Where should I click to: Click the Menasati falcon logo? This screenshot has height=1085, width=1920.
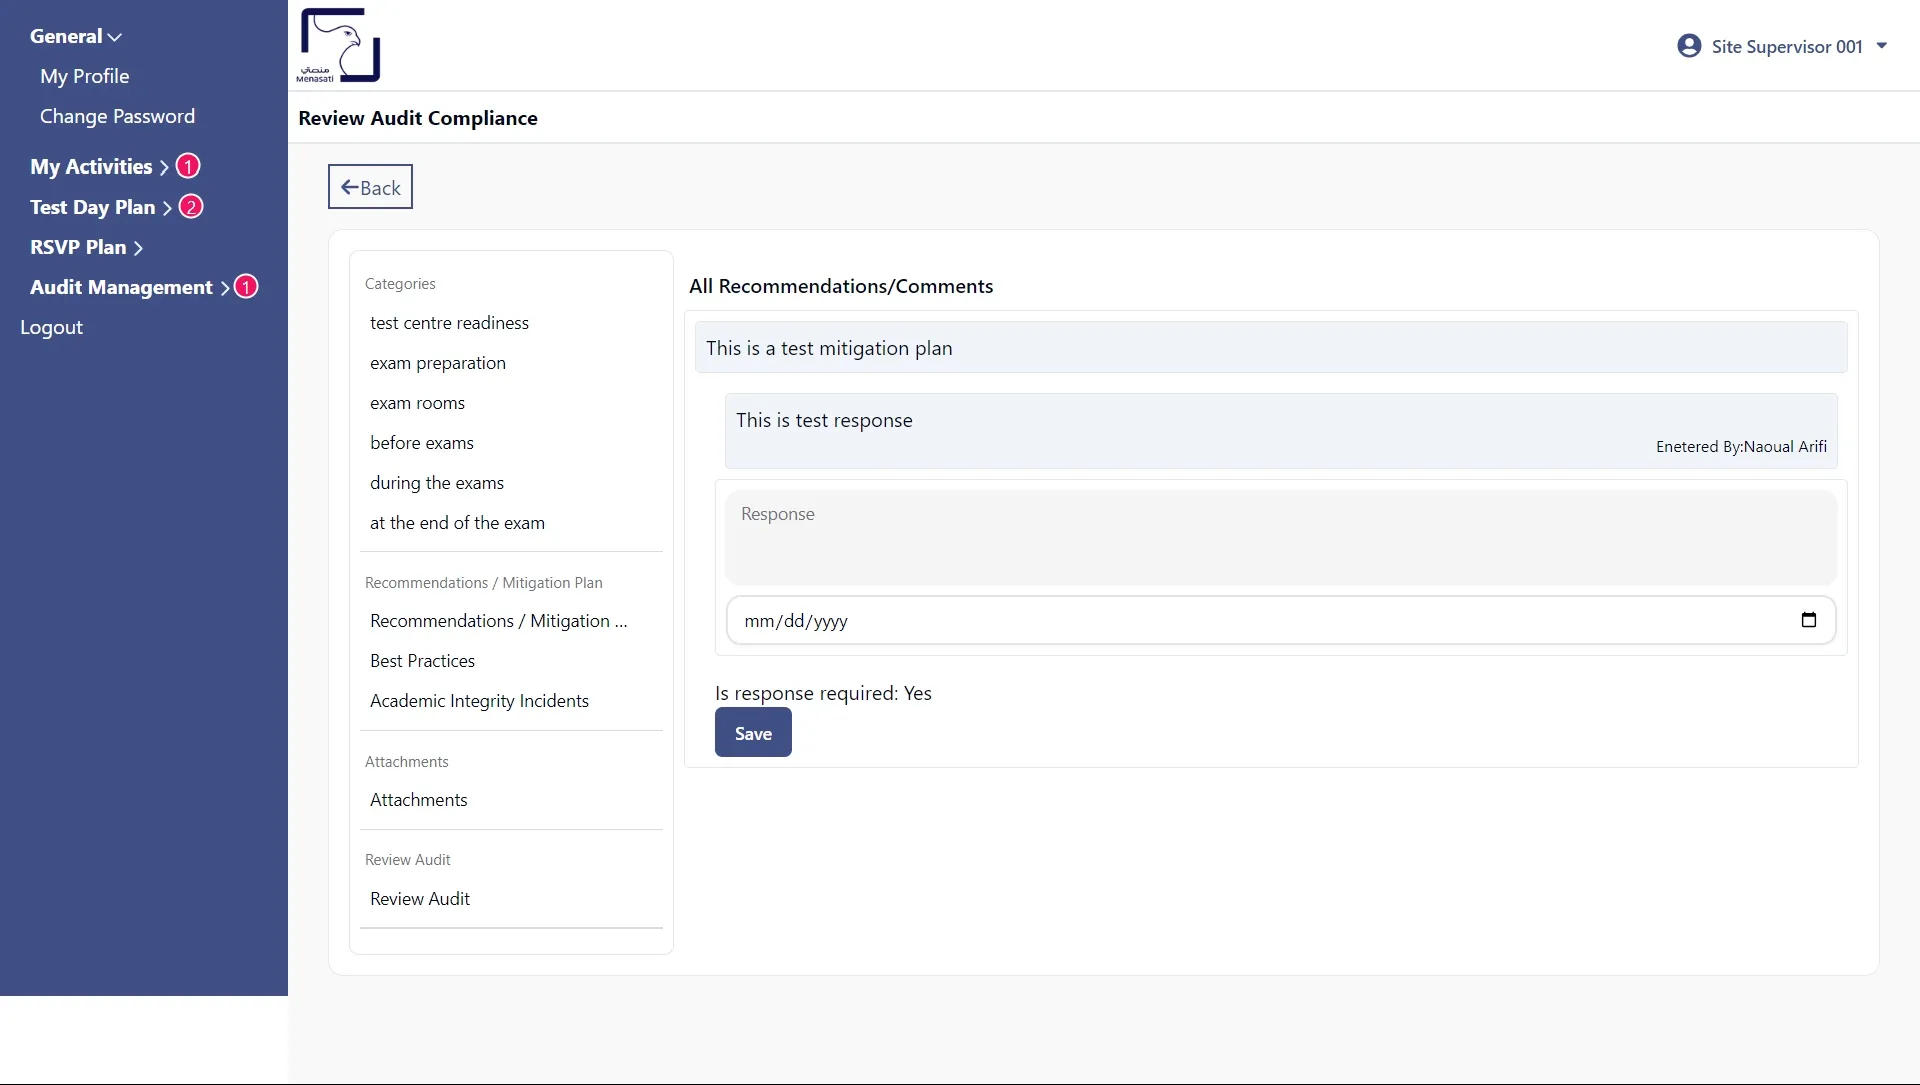pos(339,46)
